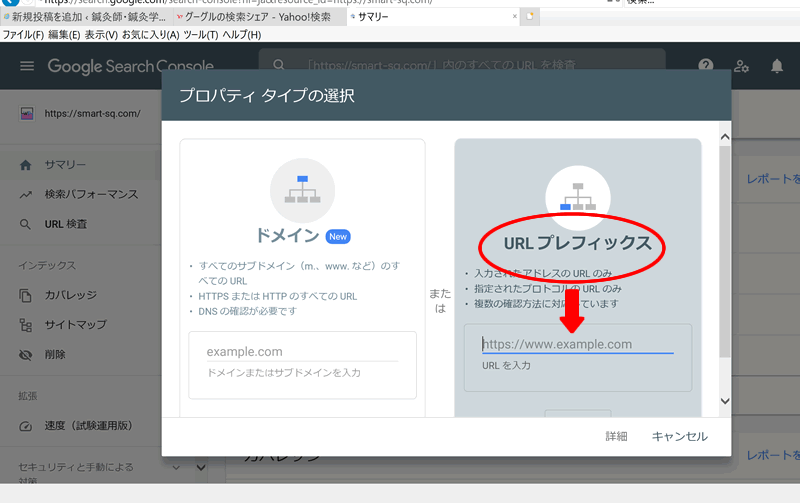800x503 pixels.
Task: Focus the https://www.example.com URL input
Action: pos(577,344)
